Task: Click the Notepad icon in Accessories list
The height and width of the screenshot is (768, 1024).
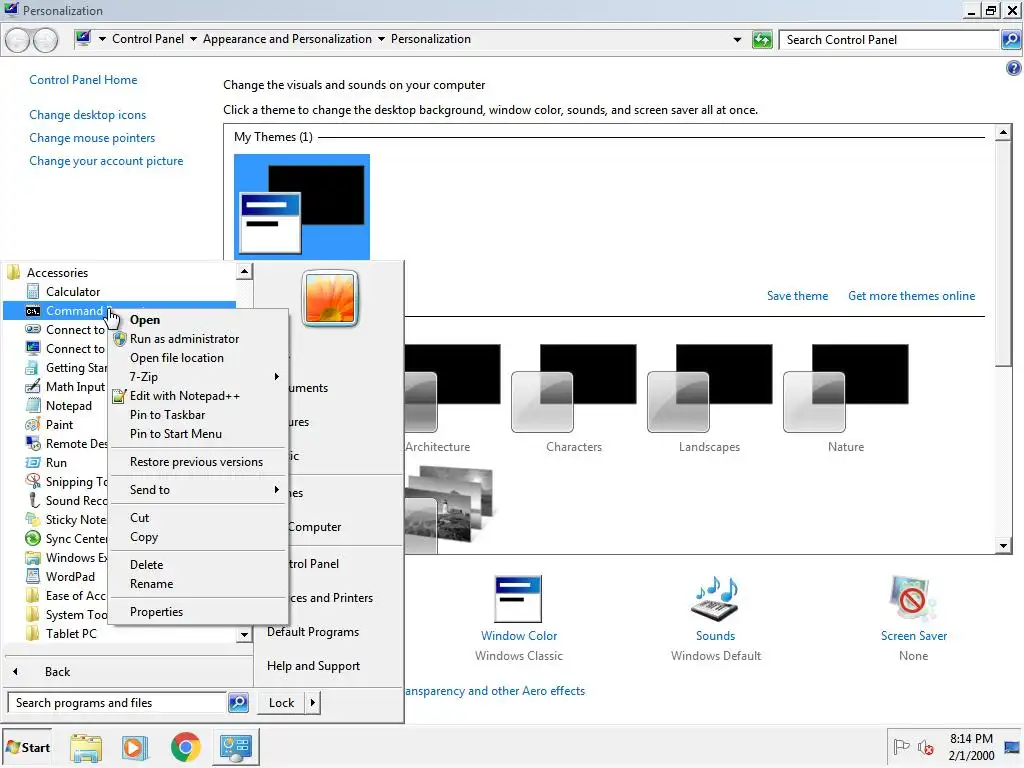Action: (33, 406)
